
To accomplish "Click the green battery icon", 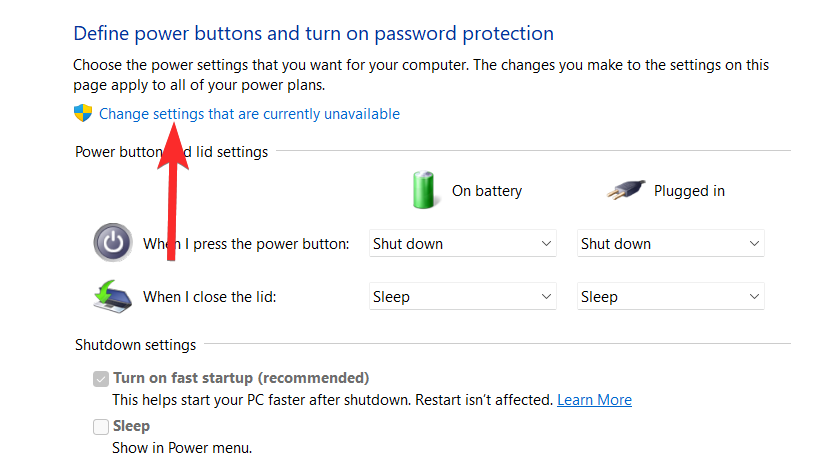I will [424, 190].
